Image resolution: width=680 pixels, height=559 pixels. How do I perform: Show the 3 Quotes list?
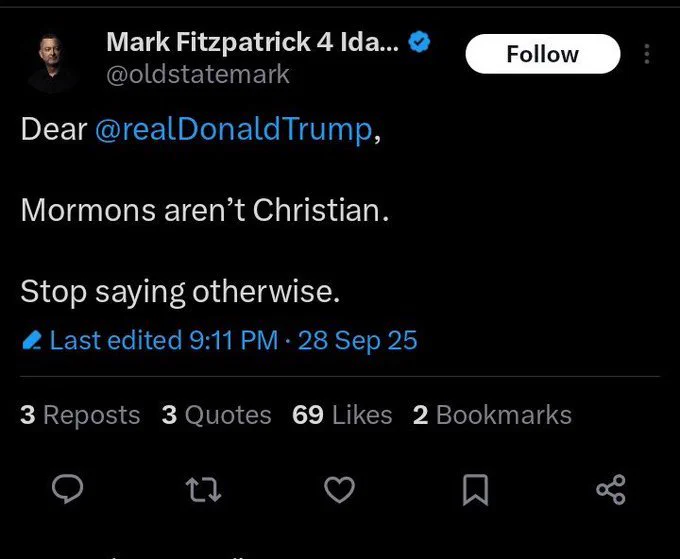tap(216, 415)
